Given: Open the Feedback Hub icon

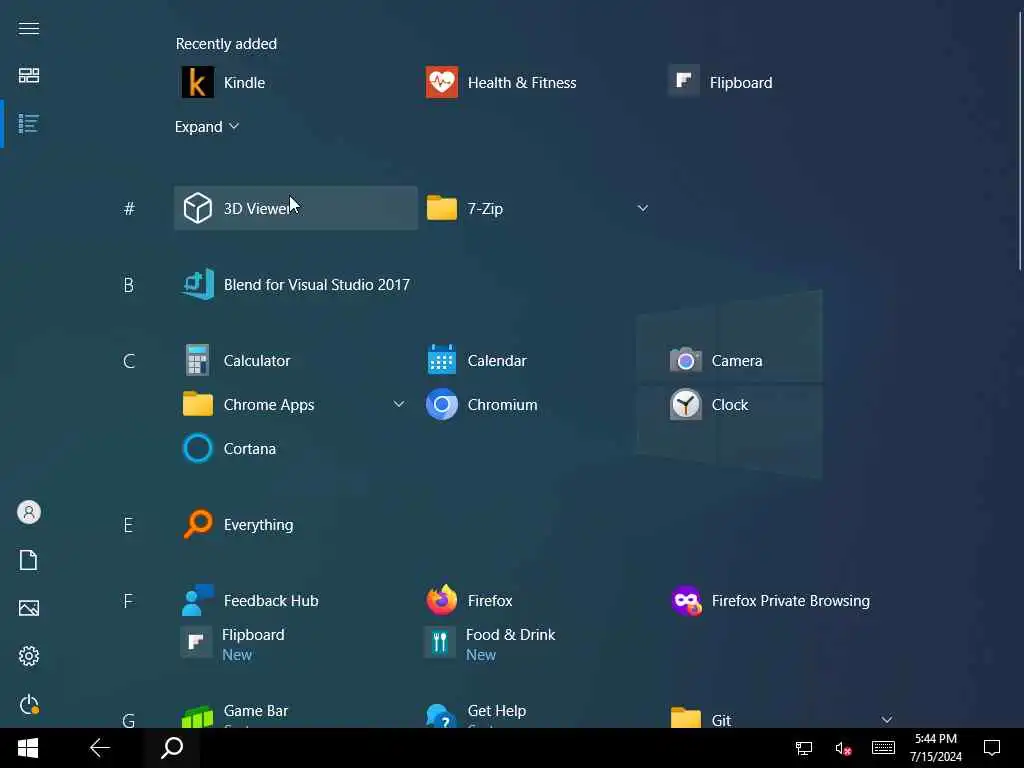Looking at the screenshot, I should click(197, 600).
